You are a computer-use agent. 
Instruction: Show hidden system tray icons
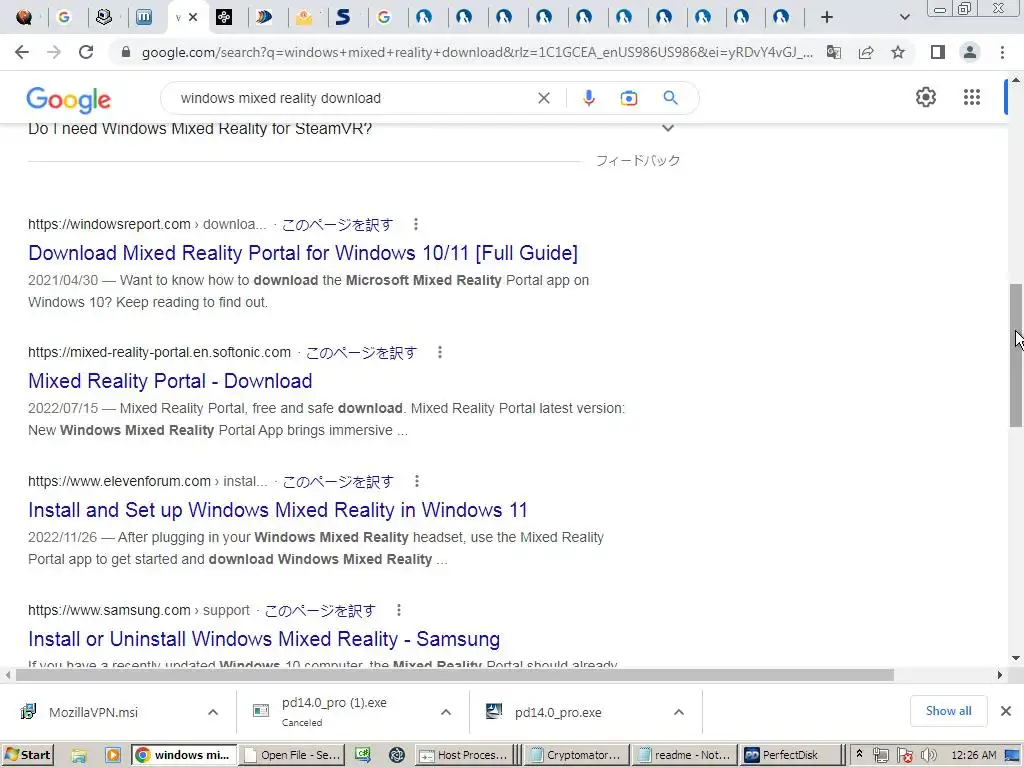[x=859, y=754]
